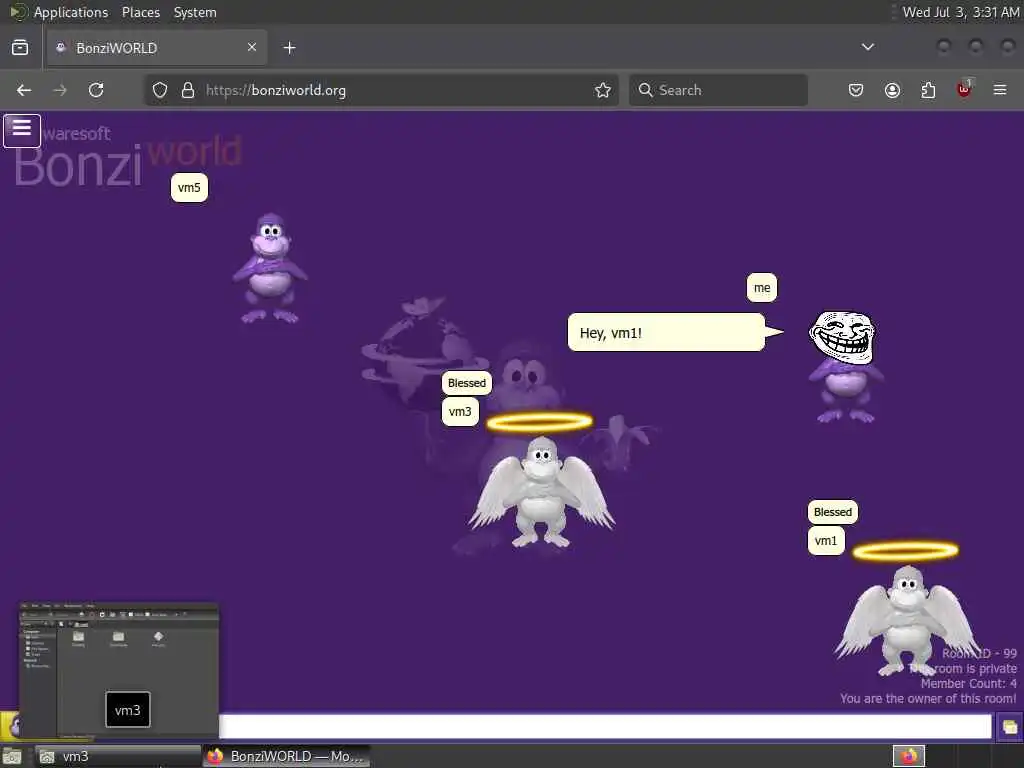Close the BonziWORLD tab
The image size is (1024, 768).
coord(251,47)
